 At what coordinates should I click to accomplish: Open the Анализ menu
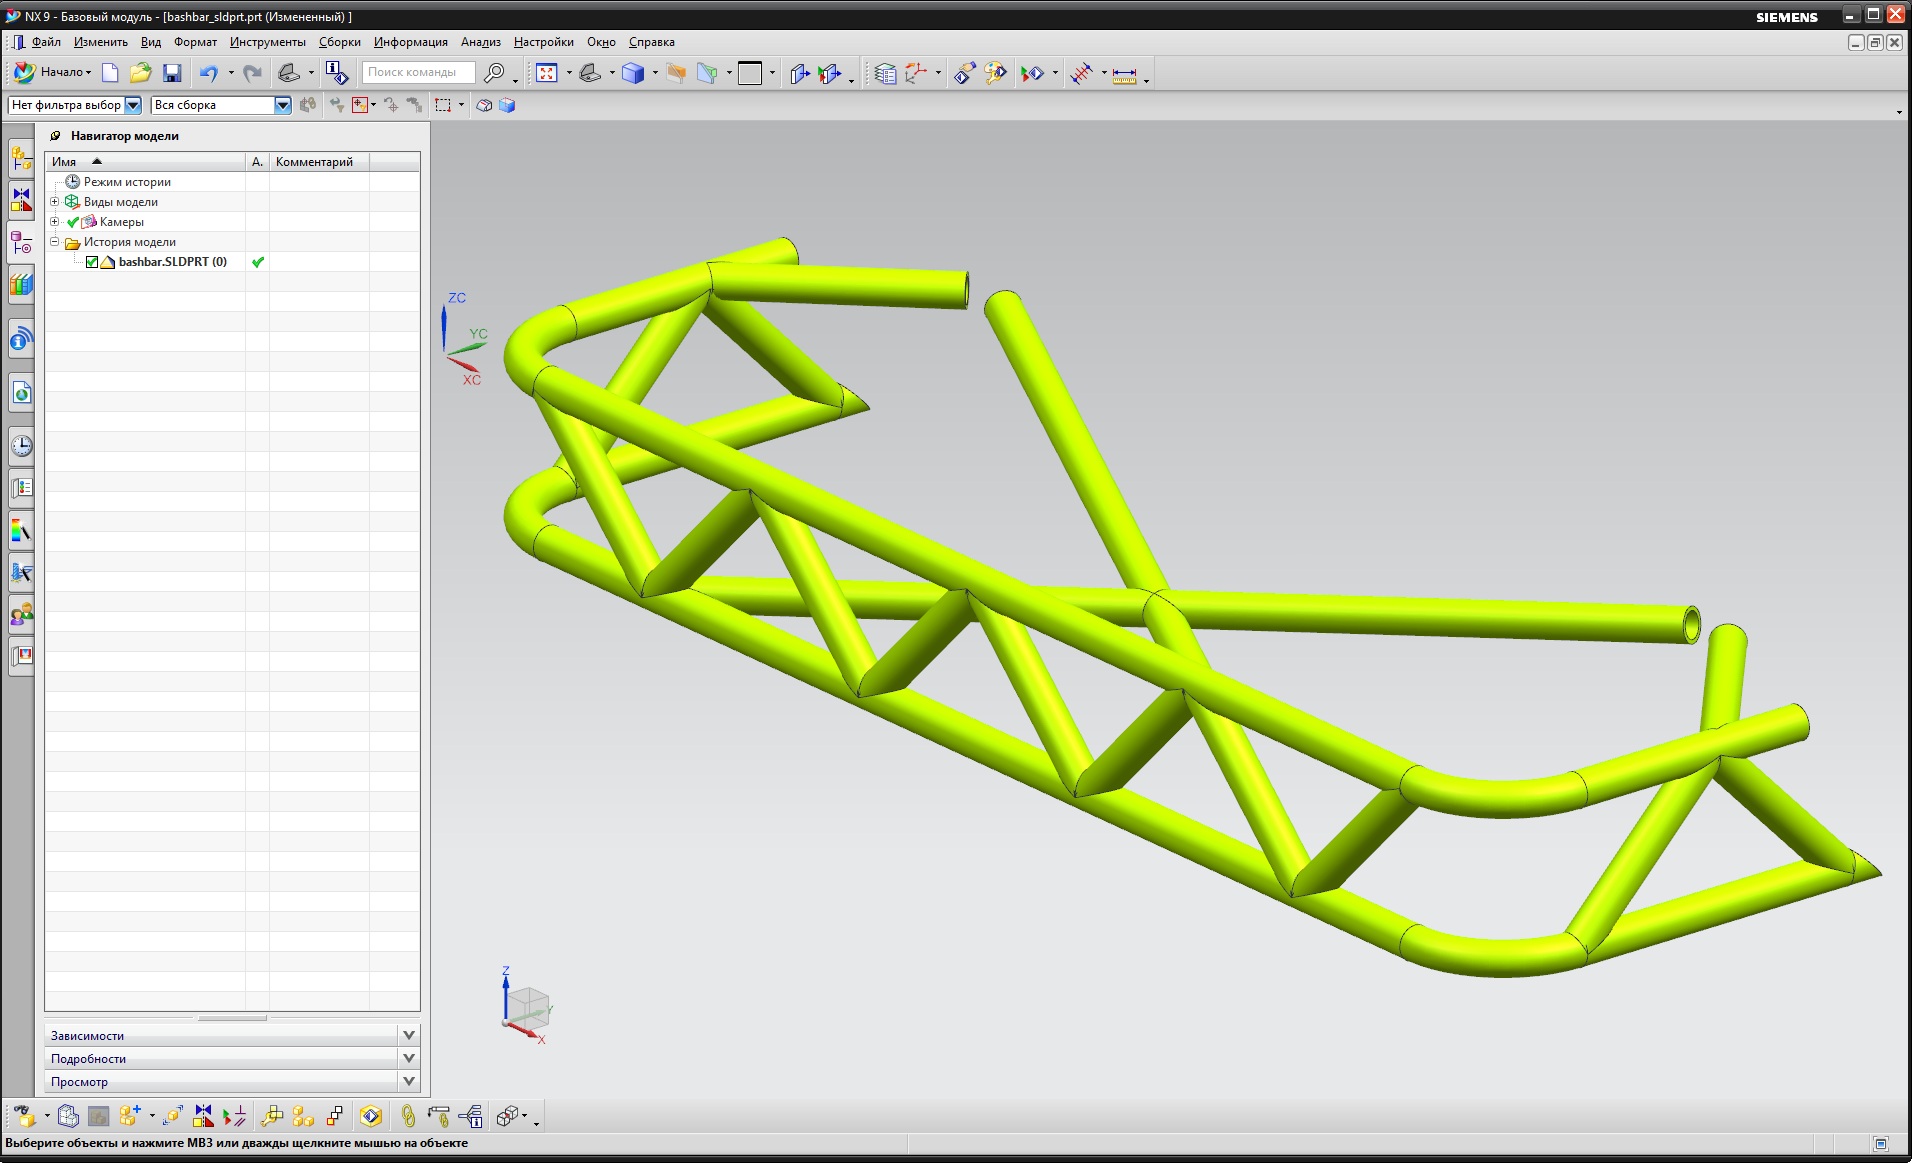tap(481, 42)
